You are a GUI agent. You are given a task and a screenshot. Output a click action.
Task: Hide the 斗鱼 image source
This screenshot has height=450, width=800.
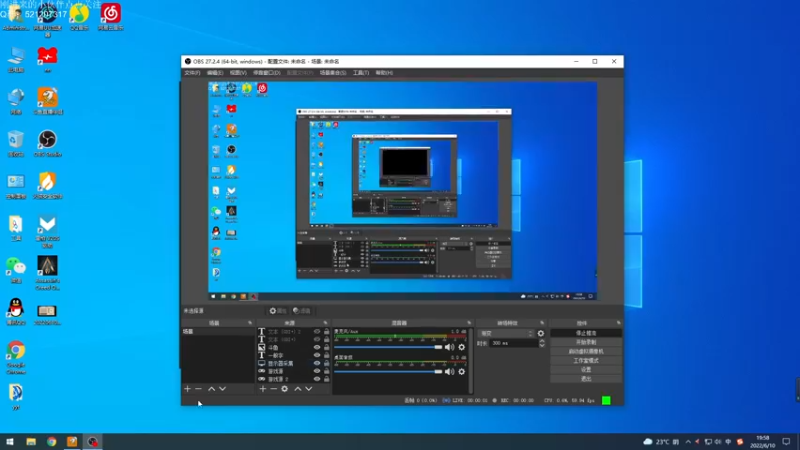point(317,347)
